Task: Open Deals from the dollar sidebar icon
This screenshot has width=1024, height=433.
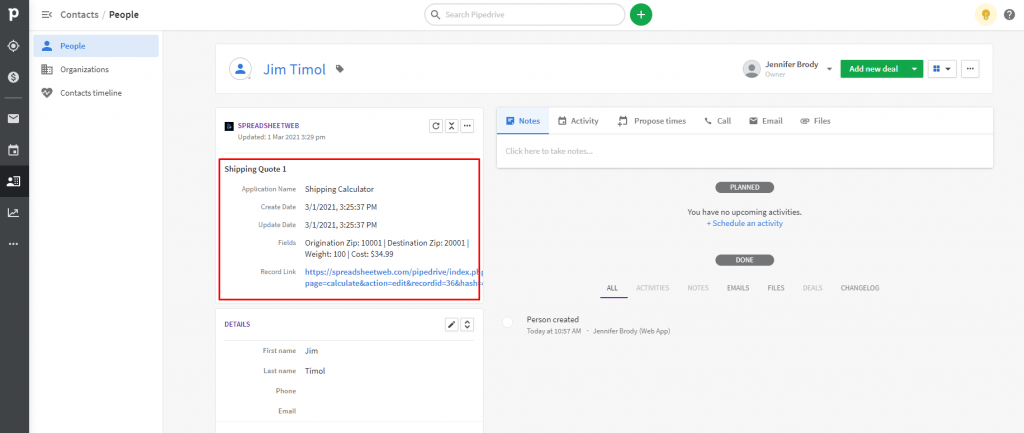Action: click(14, 77)
